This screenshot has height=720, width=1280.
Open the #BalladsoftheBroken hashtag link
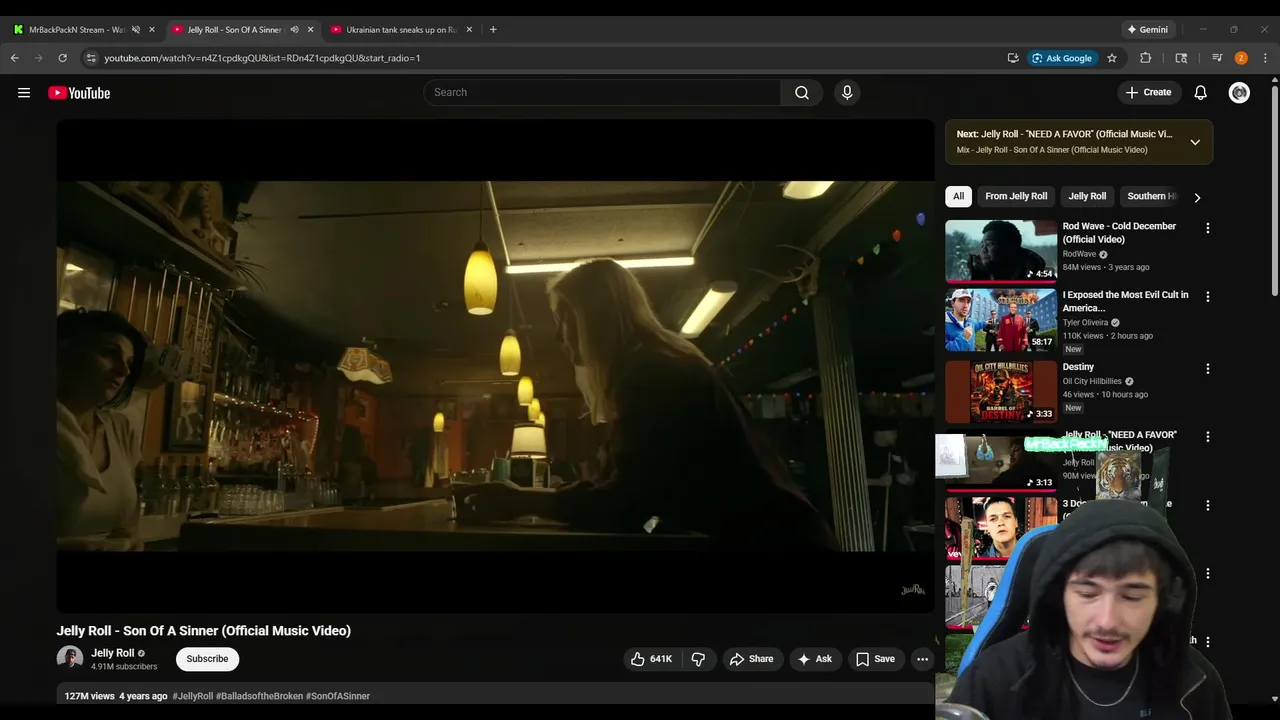click(x=259, y=696)
